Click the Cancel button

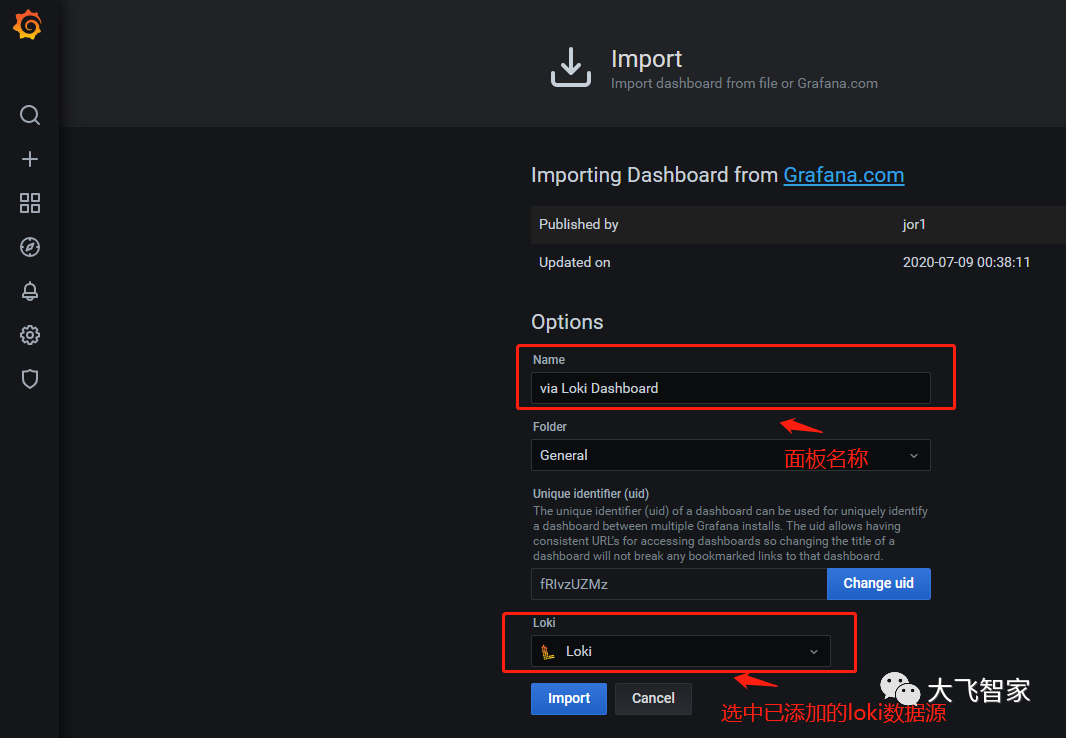(x=653, y=699)
